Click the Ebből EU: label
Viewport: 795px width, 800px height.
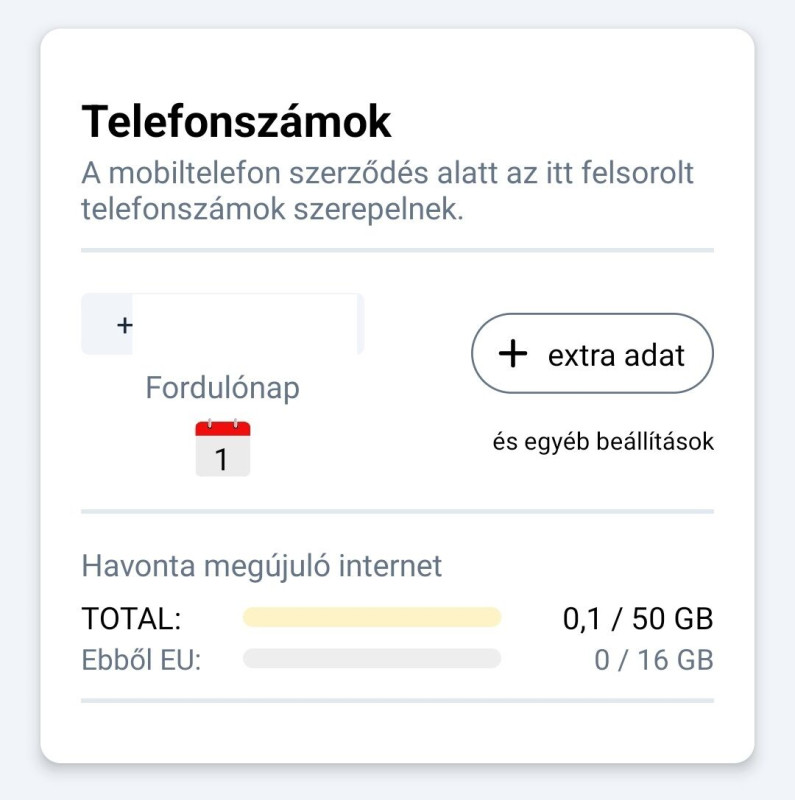point(141,660)
